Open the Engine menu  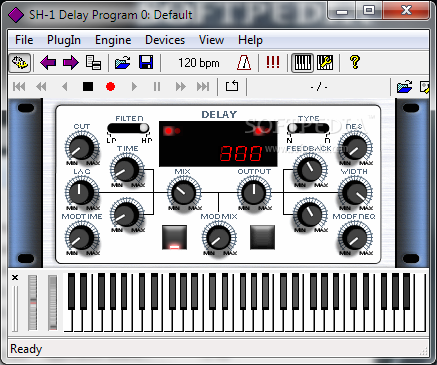tap(113, 40)
